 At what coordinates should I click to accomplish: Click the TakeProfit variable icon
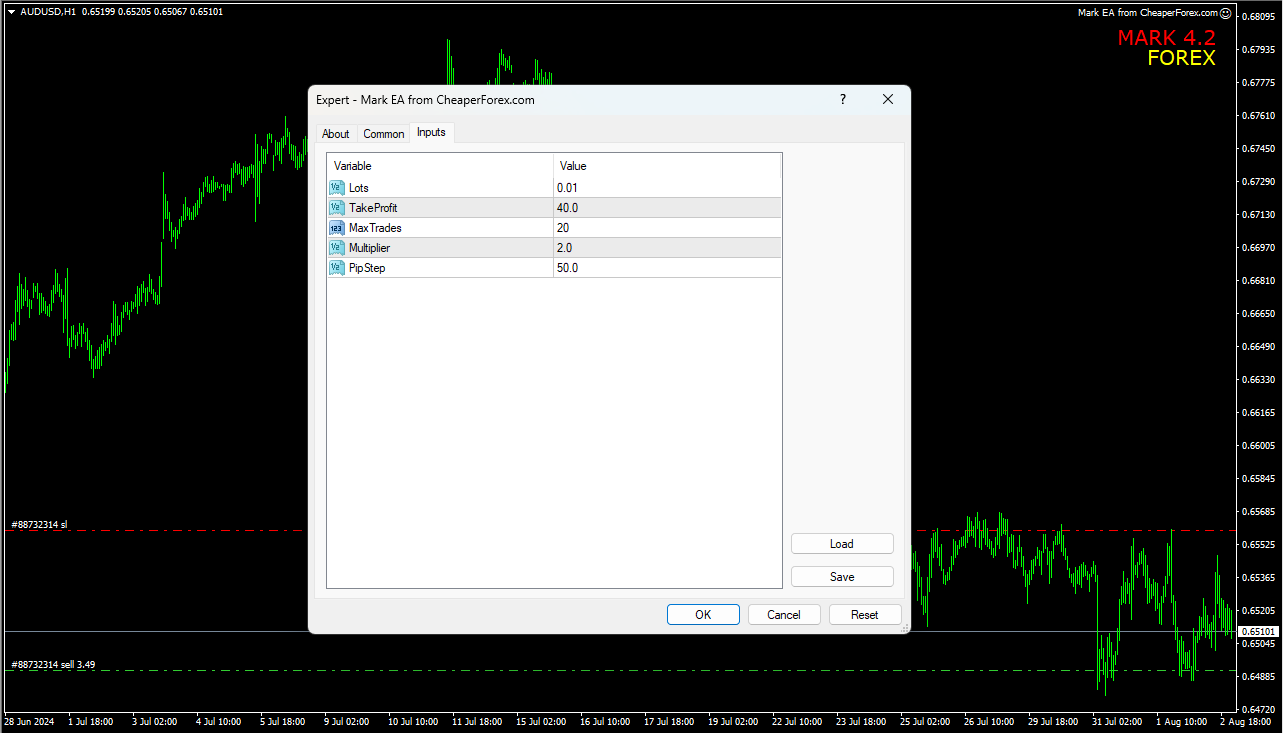pyautogui.click(x=336, y=208)
